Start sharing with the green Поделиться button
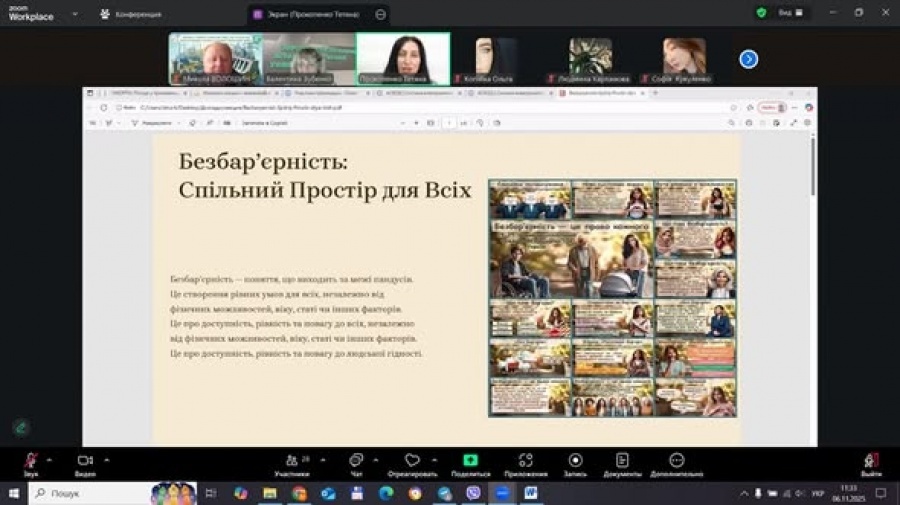Screen dimensions: 900x505 (x=470, y=461)
